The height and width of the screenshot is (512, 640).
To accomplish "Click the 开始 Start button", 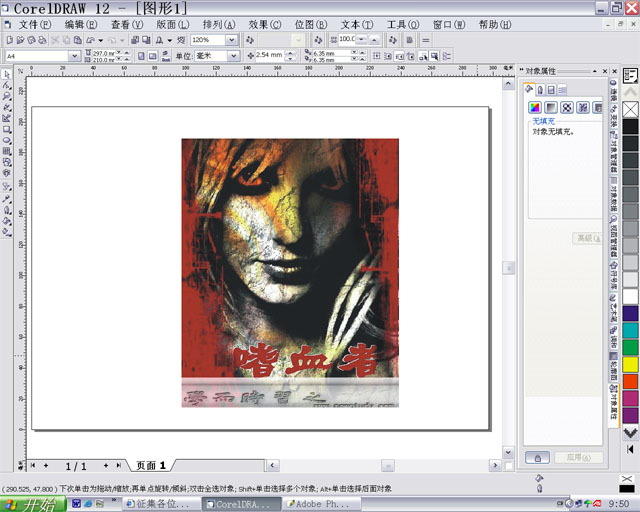I will click(x=33, y=504).
